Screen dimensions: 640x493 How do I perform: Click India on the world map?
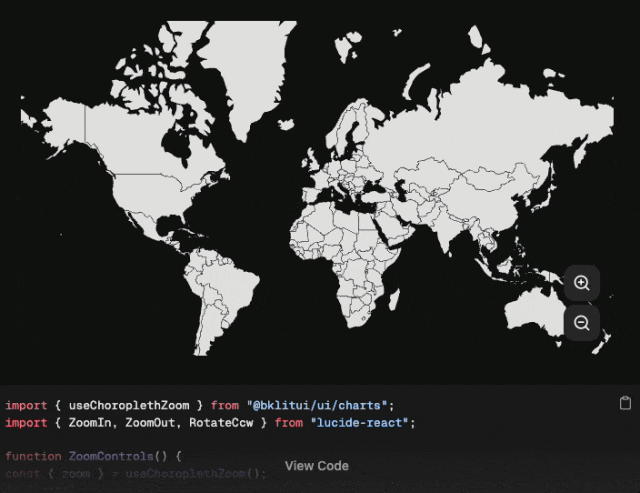click(x=440, y=225)
